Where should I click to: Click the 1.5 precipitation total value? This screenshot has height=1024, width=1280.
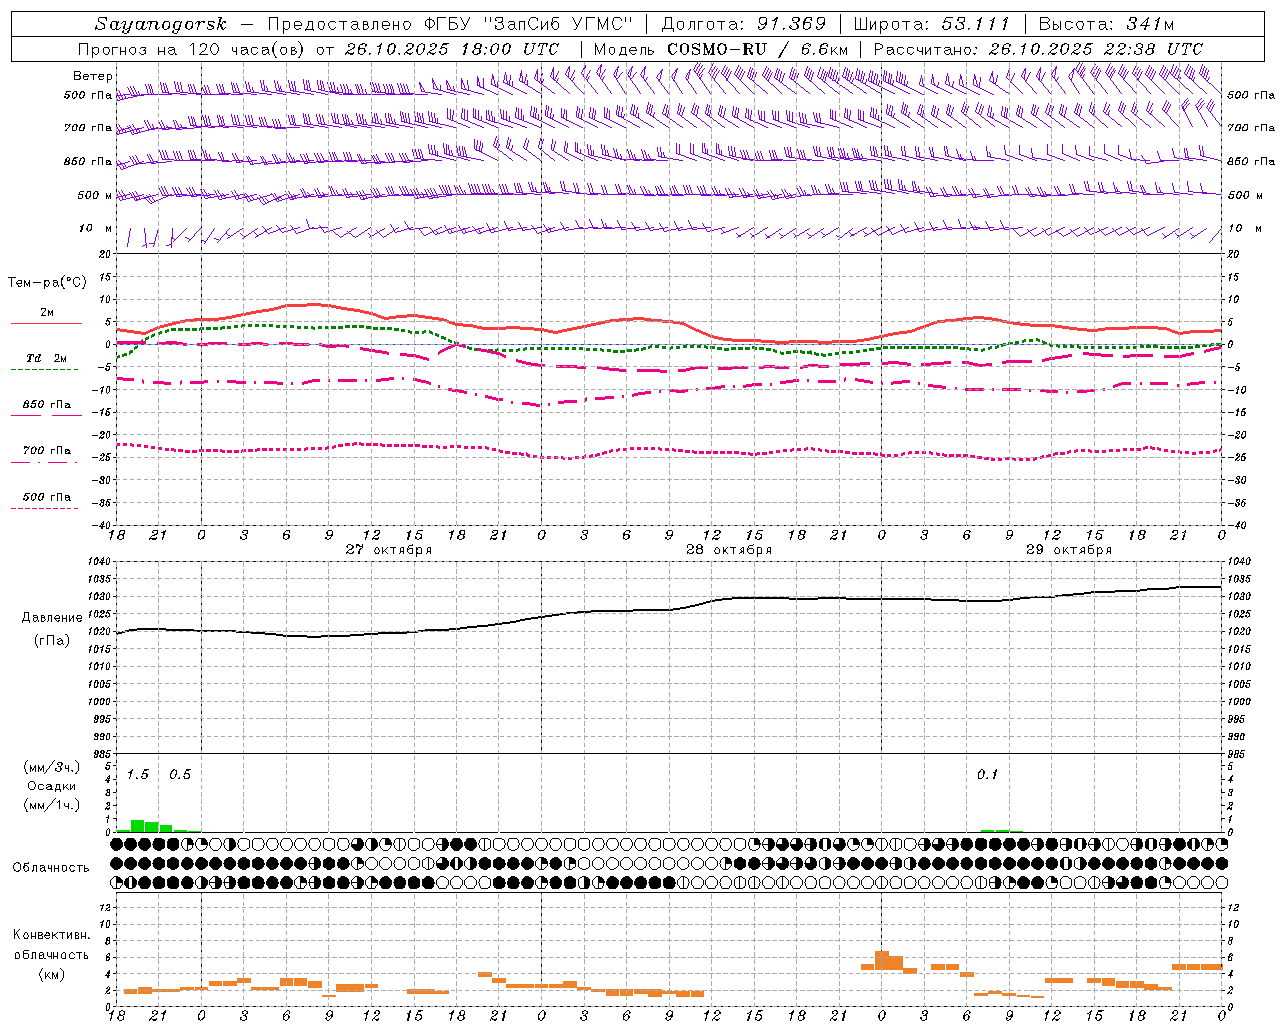(138, 775)
